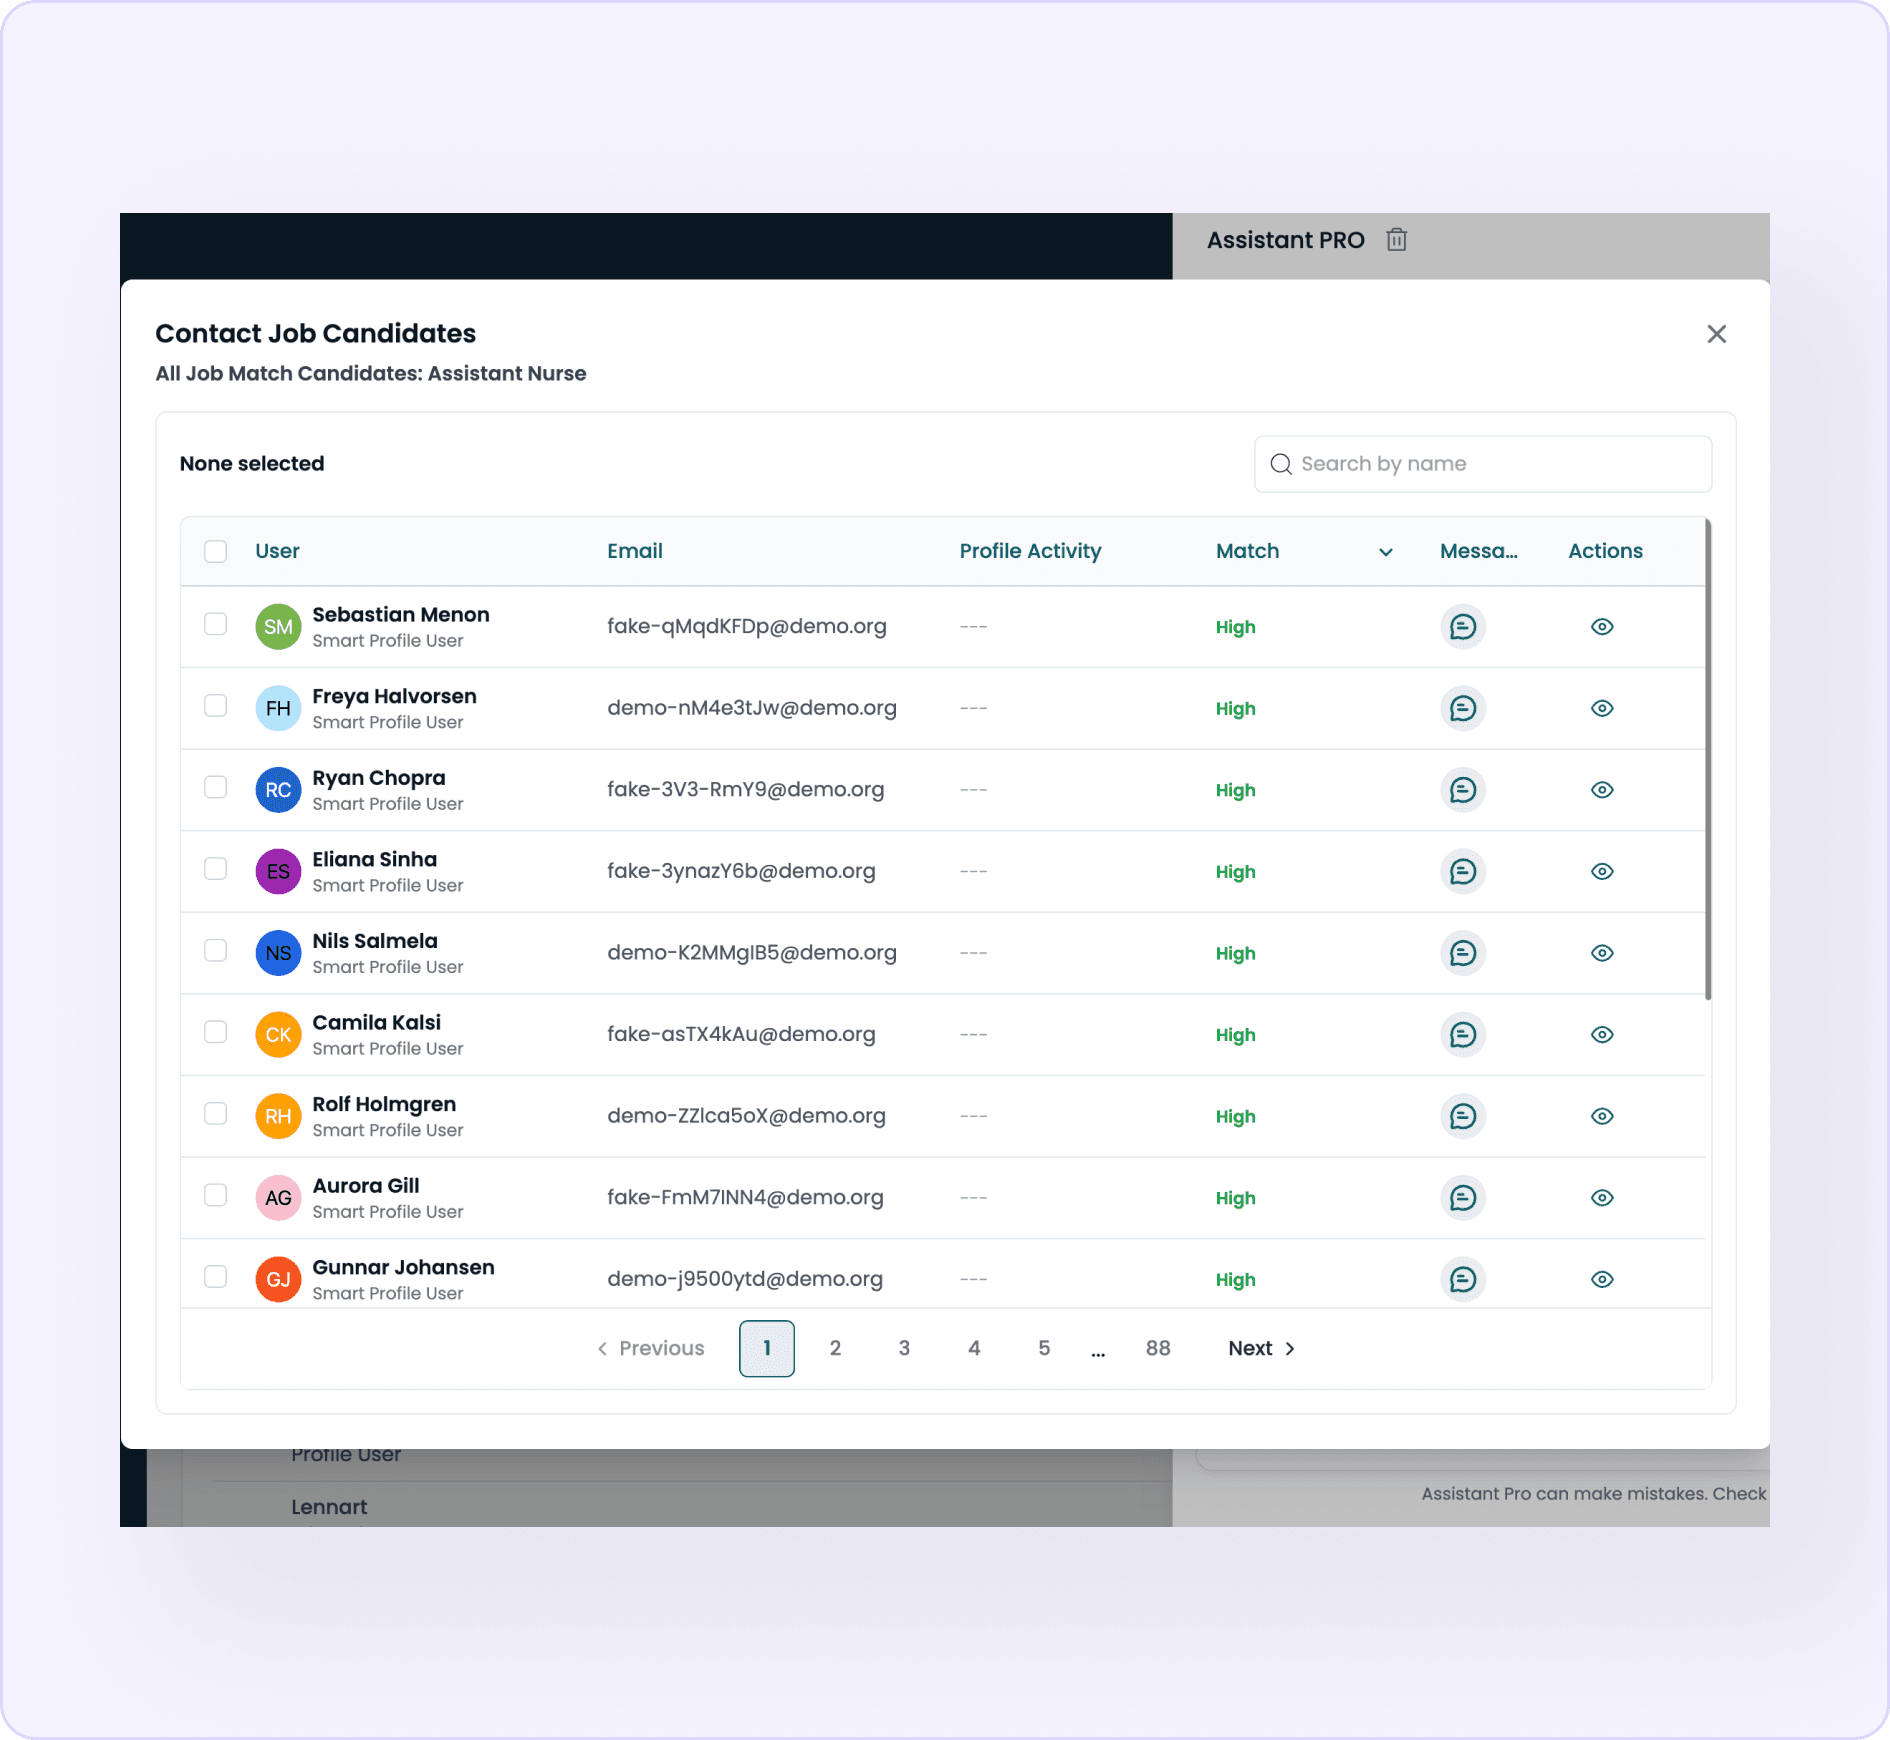
Task: Click the GJ avatar for Gunnar Johansen
Action: (x=278, y=1279)
